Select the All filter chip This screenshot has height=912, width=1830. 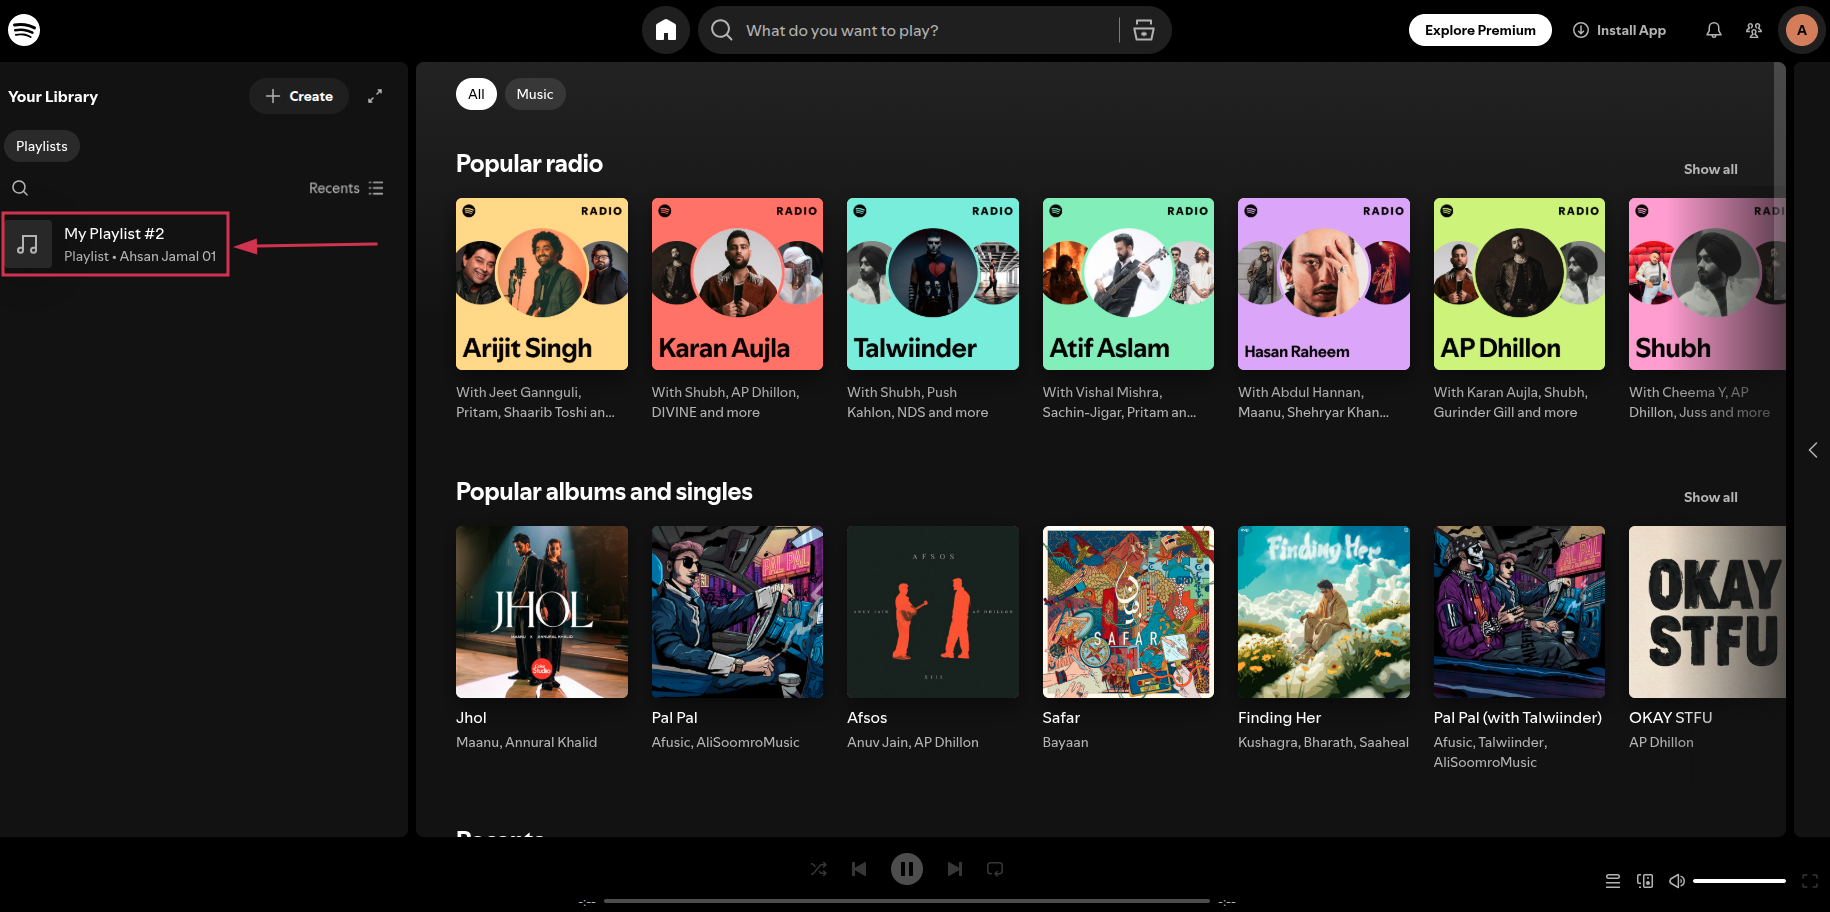(x=476, y=94)
